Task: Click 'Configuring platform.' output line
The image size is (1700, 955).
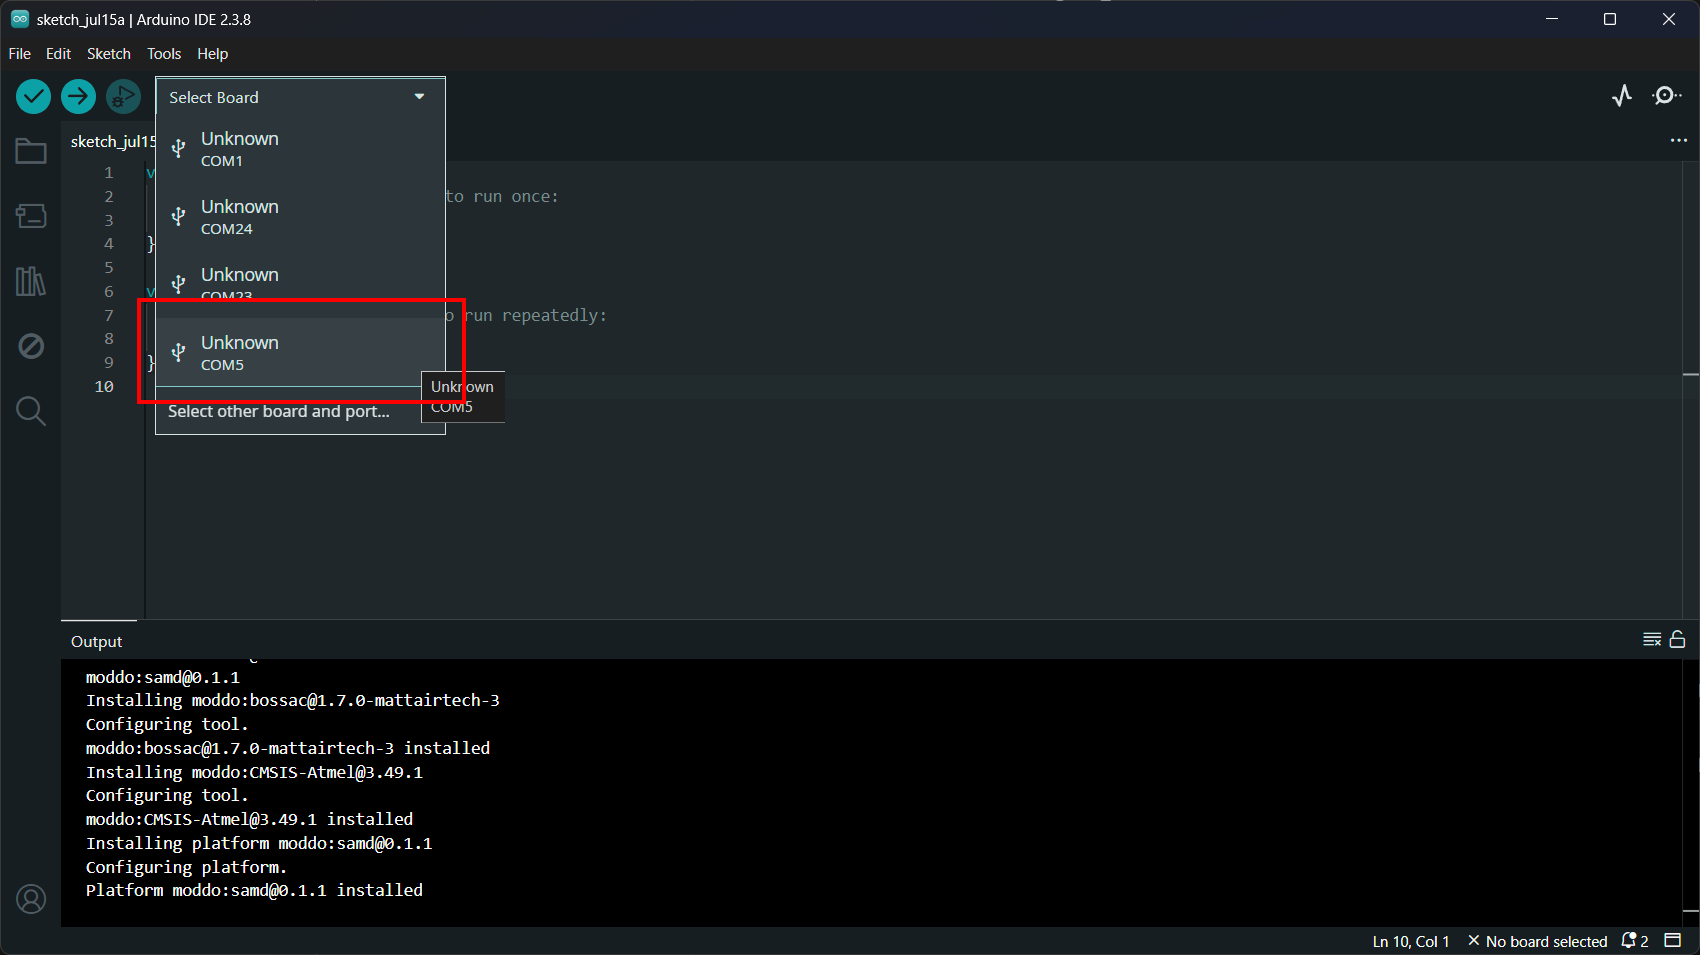Action: (186, 867)
